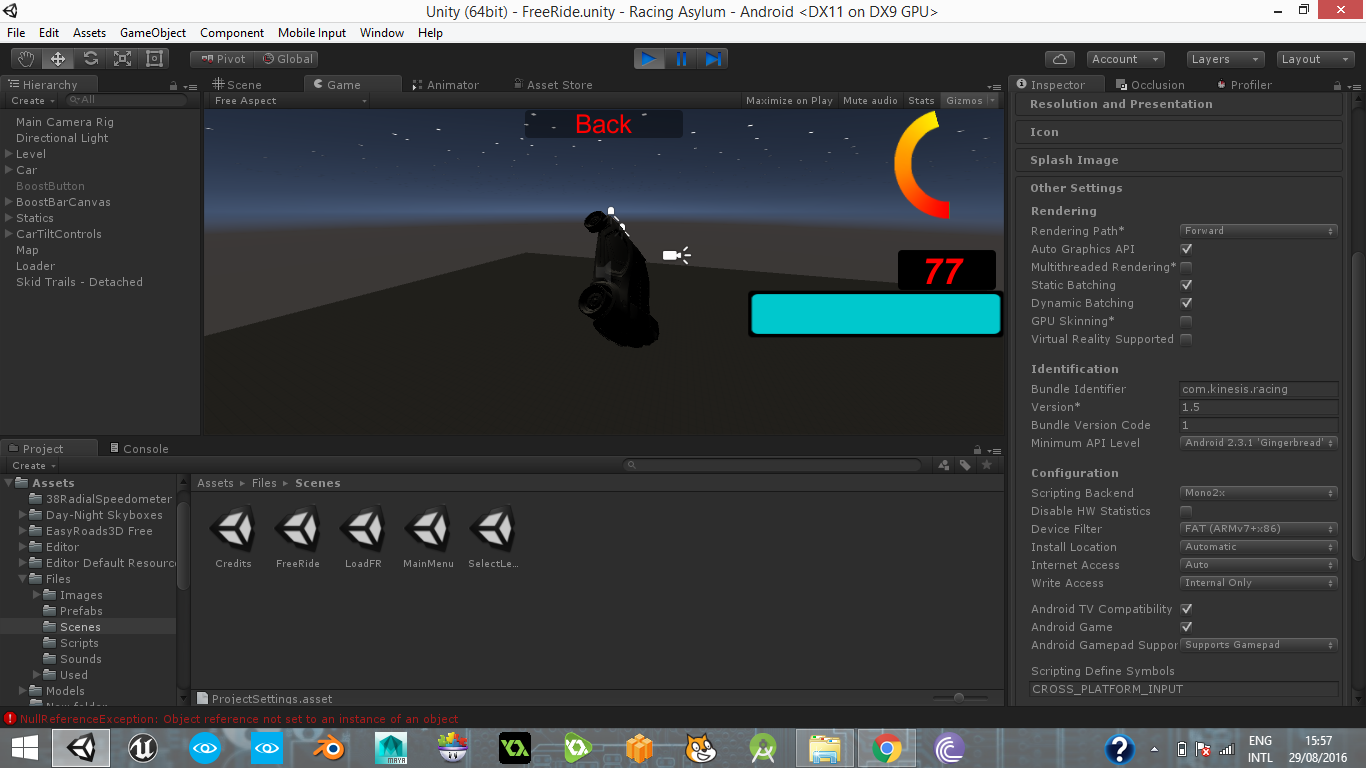The height and width of the screenshot is (768, 1366).
Task: Open the Minimum API Level dropdown
Action: [1259, 443]
